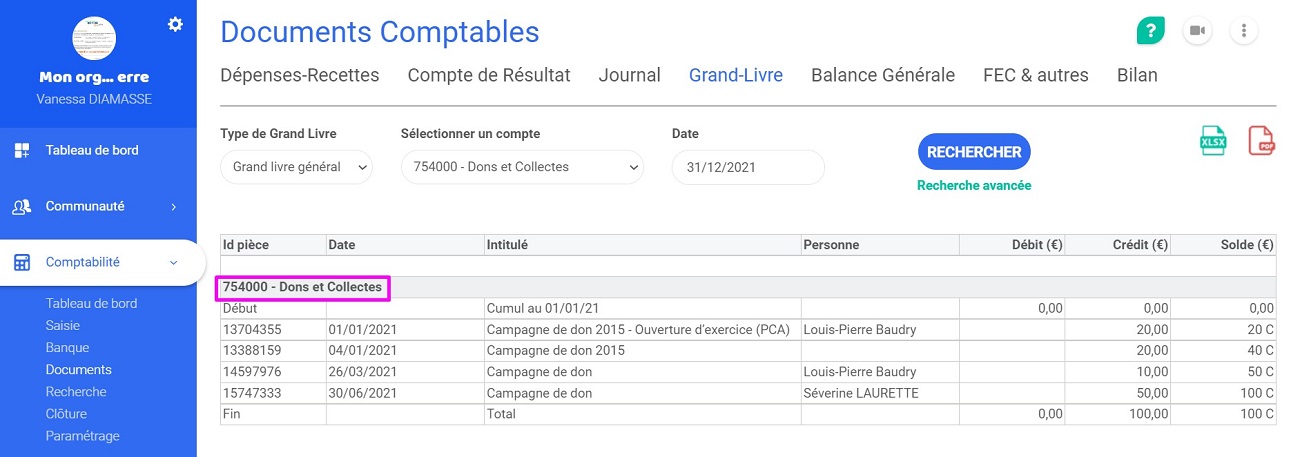Export the ledger as XLSX file
The height and width of the screenshot is (457, 1300).
coord(1213,141)
